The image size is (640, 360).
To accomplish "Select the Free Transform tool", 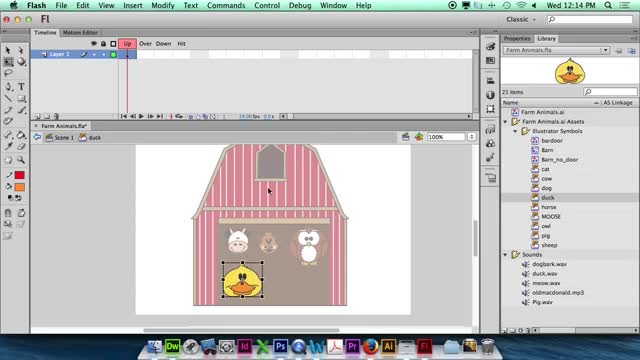I will [x=8, y=62].
